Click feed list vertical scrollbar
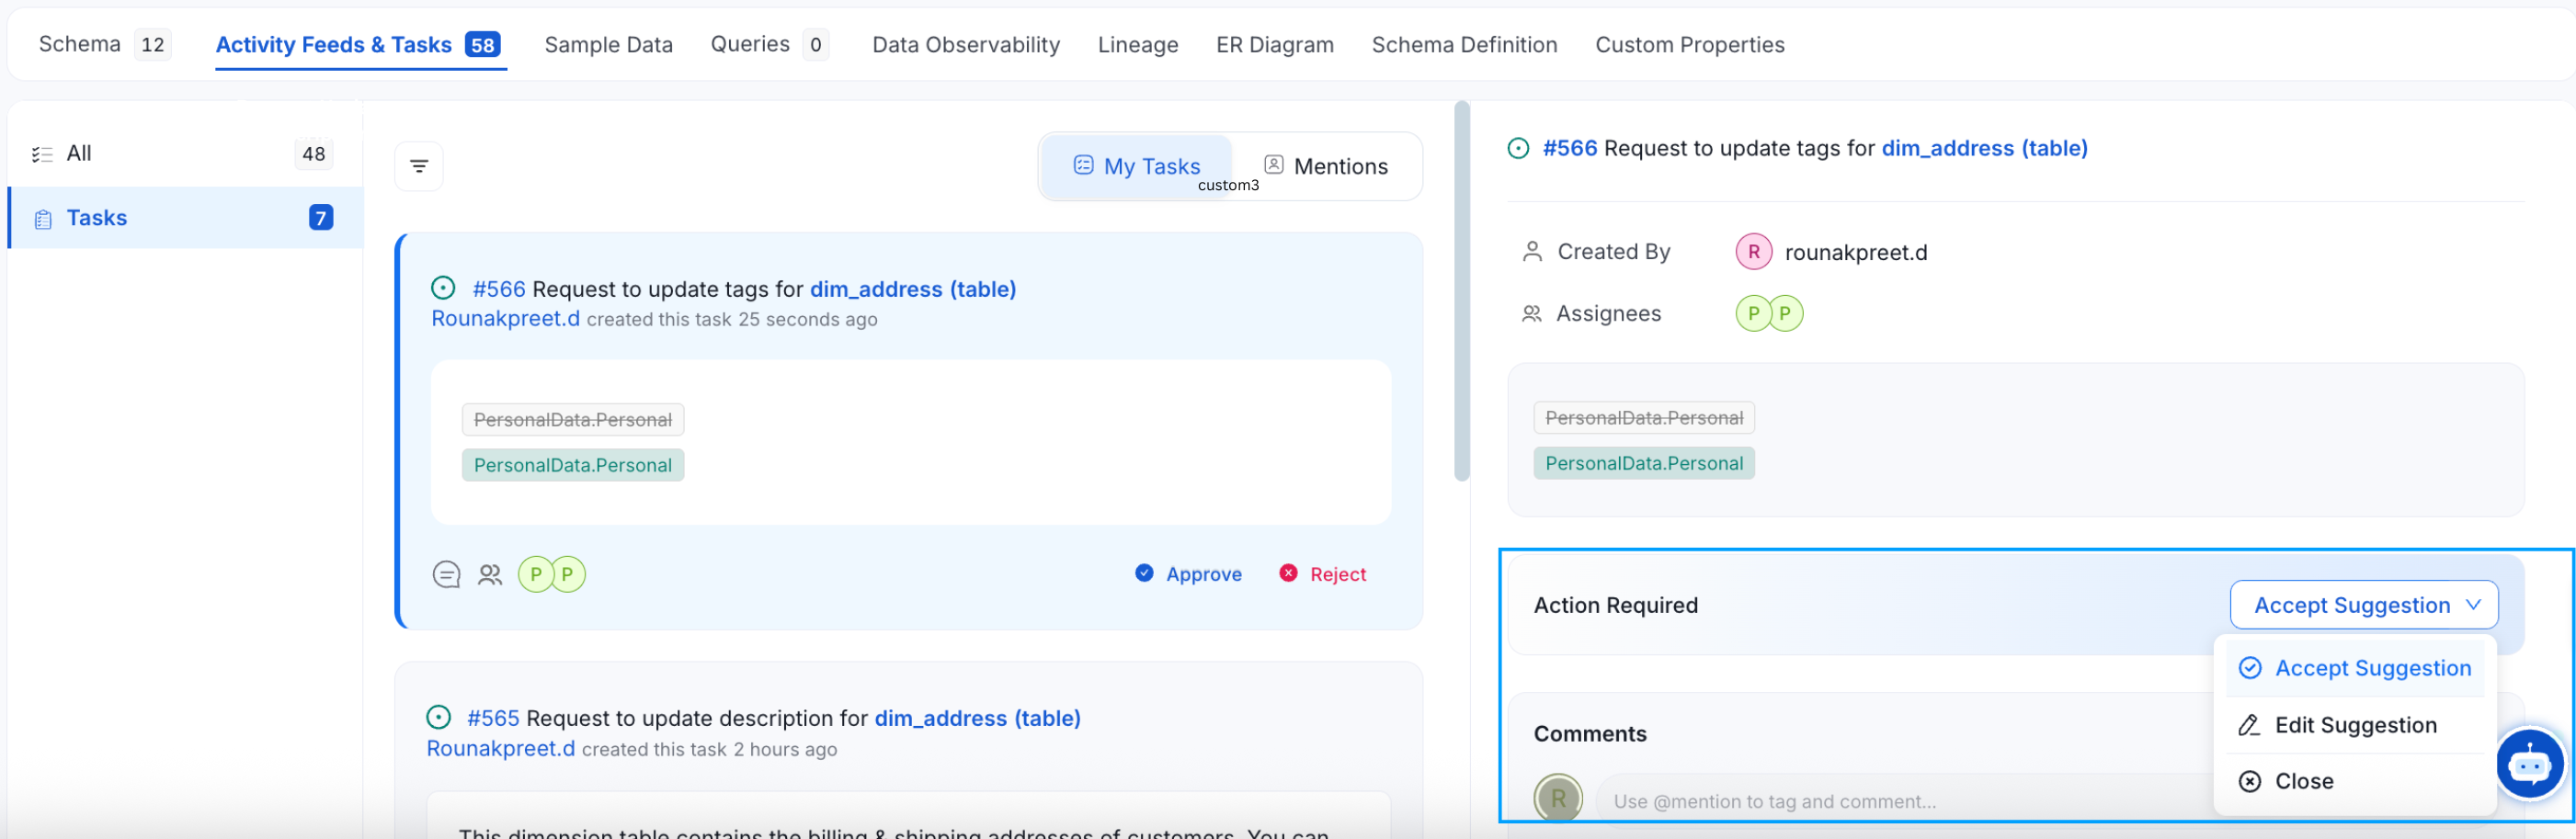The width and height of the screenshot is (2576, 839). (x=1461, y=290)
